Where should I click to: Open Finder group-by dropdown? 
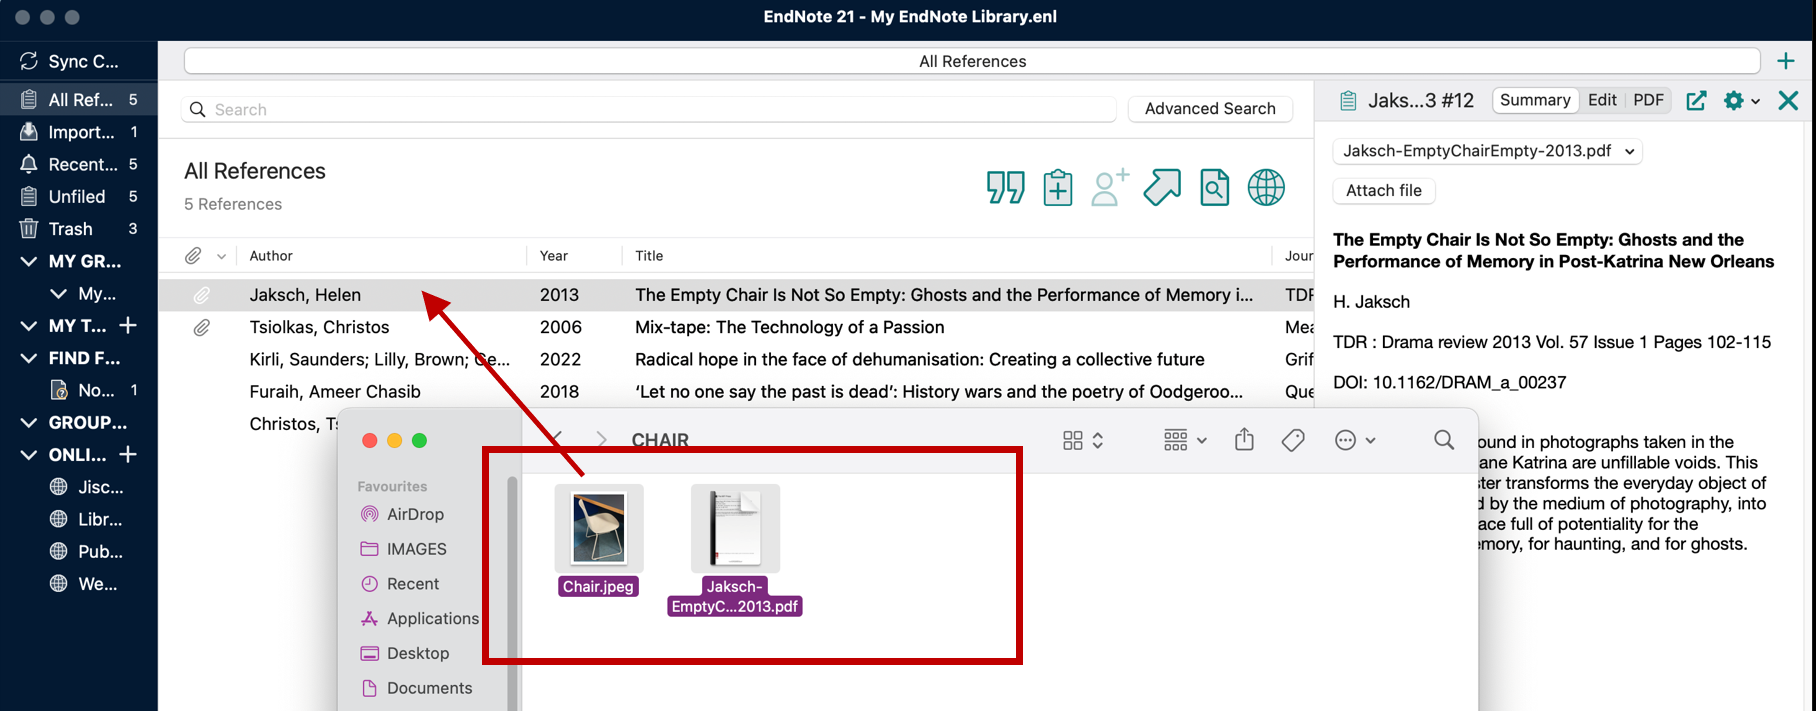[1185, 440]
